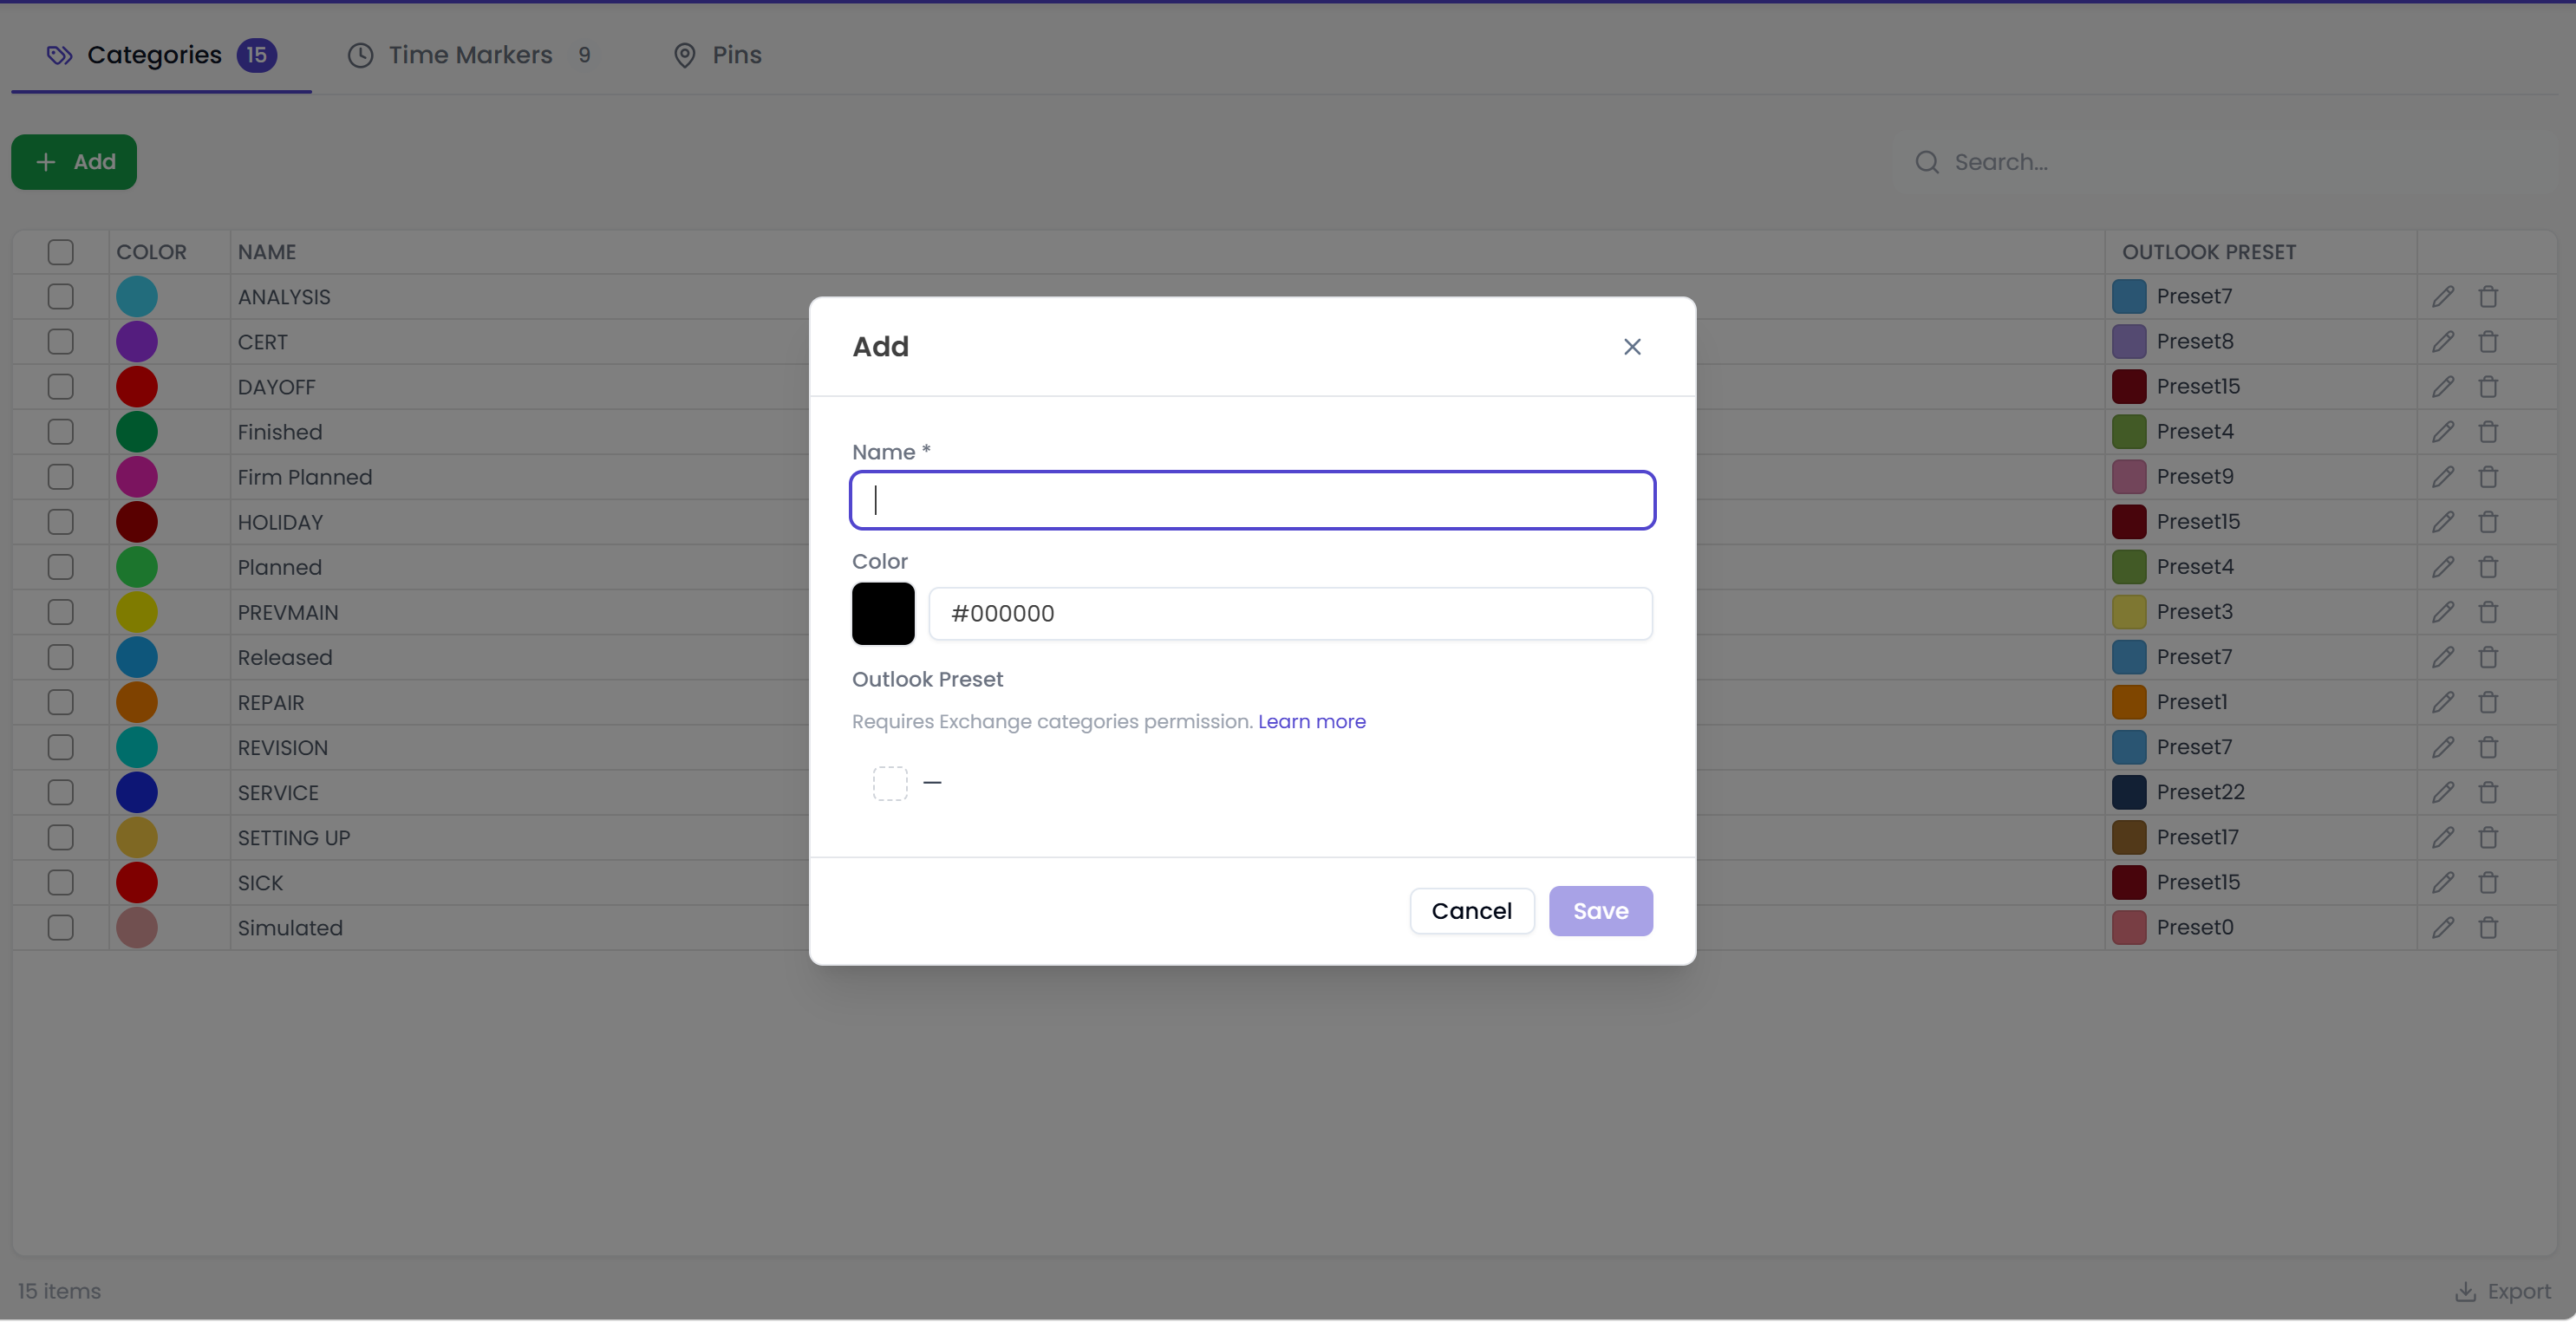2576x1322 pixels.
Task: Delete the HOLIDAY category
Action: (x=2488, y=522)
